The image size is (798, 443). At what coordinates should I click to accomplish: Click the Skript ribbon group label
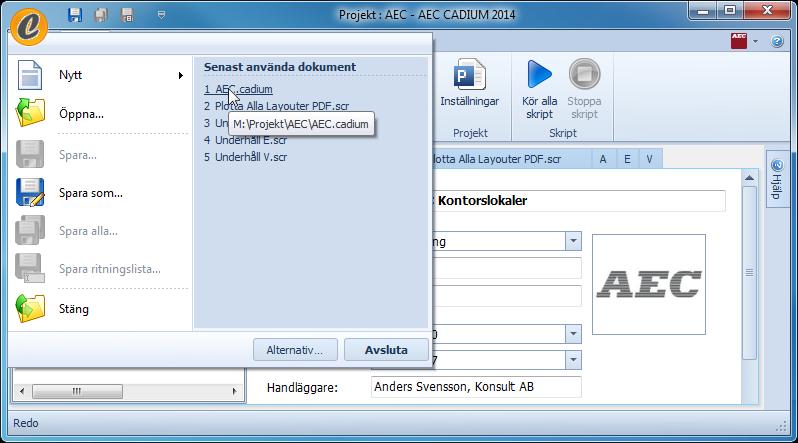pos(562,133)
